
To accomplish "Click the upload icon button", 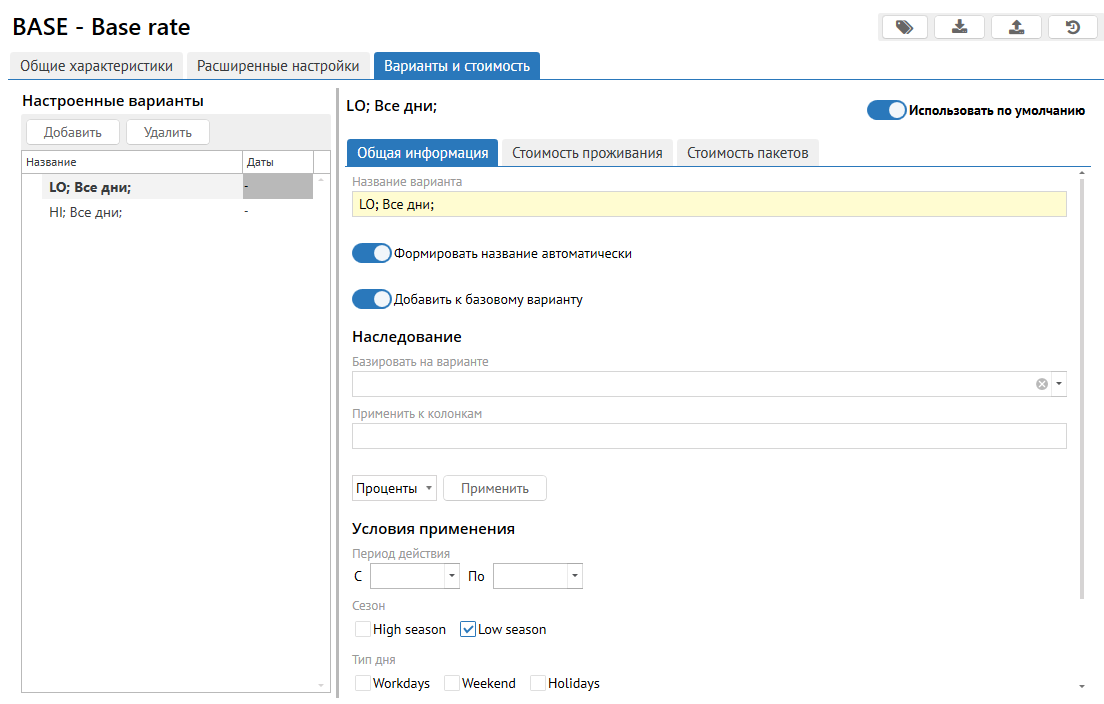I will click(x=1016, y=27).
